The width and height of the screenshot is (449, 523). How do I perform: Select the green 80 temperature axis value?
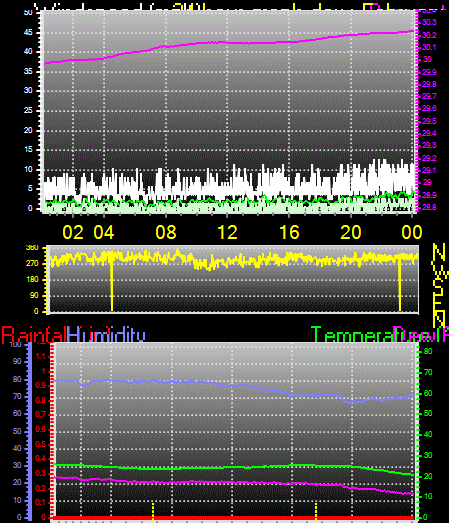(428, 351)
